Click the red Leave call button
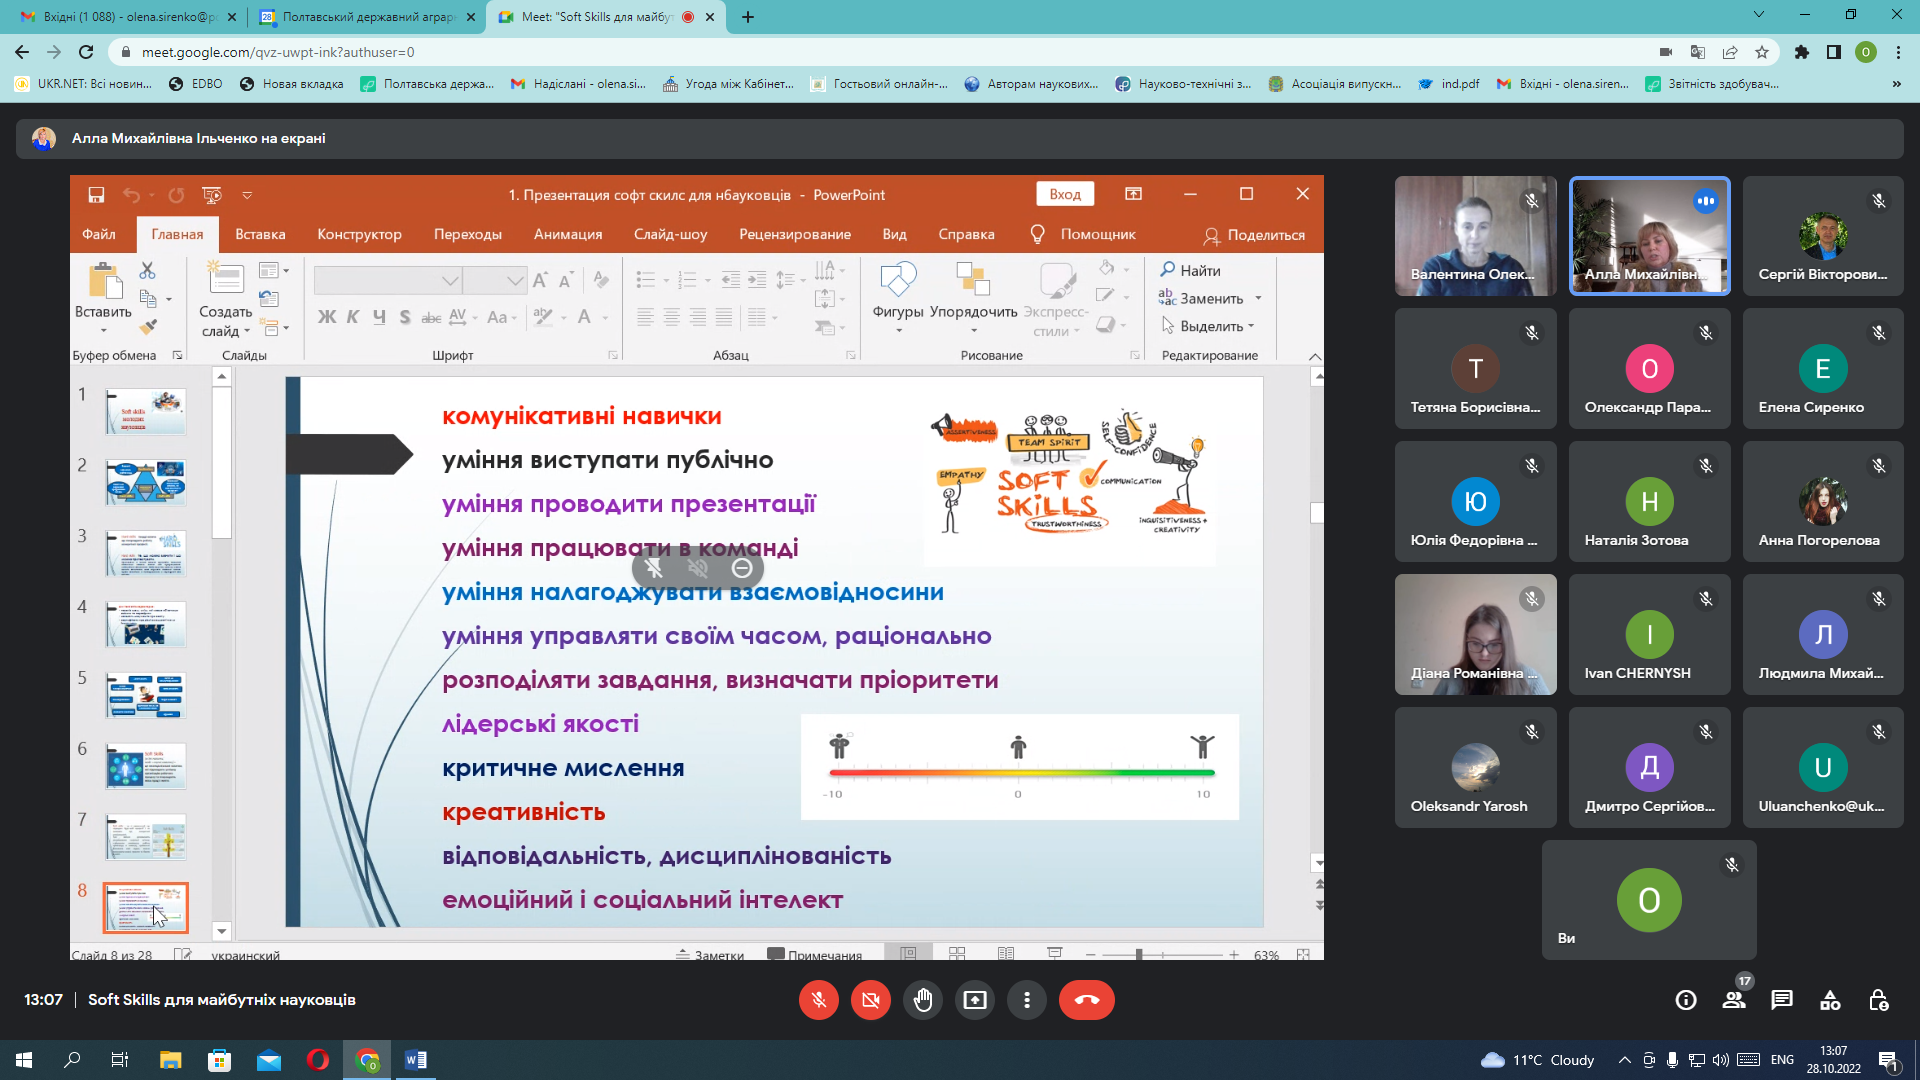1920x1080 pixels. coord(1087,1000)
